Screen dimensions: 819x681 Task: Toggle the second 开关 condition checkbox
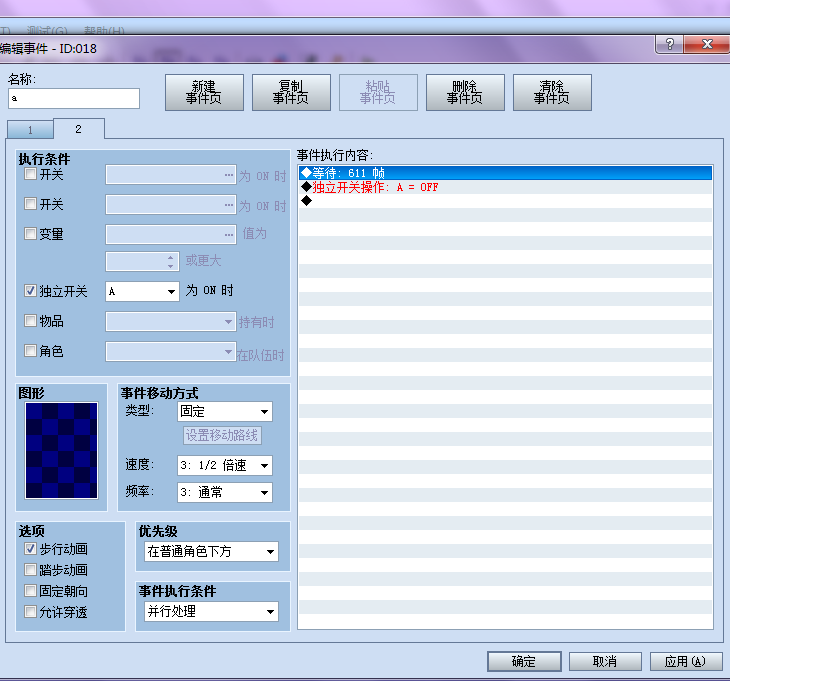coord(31,204)
